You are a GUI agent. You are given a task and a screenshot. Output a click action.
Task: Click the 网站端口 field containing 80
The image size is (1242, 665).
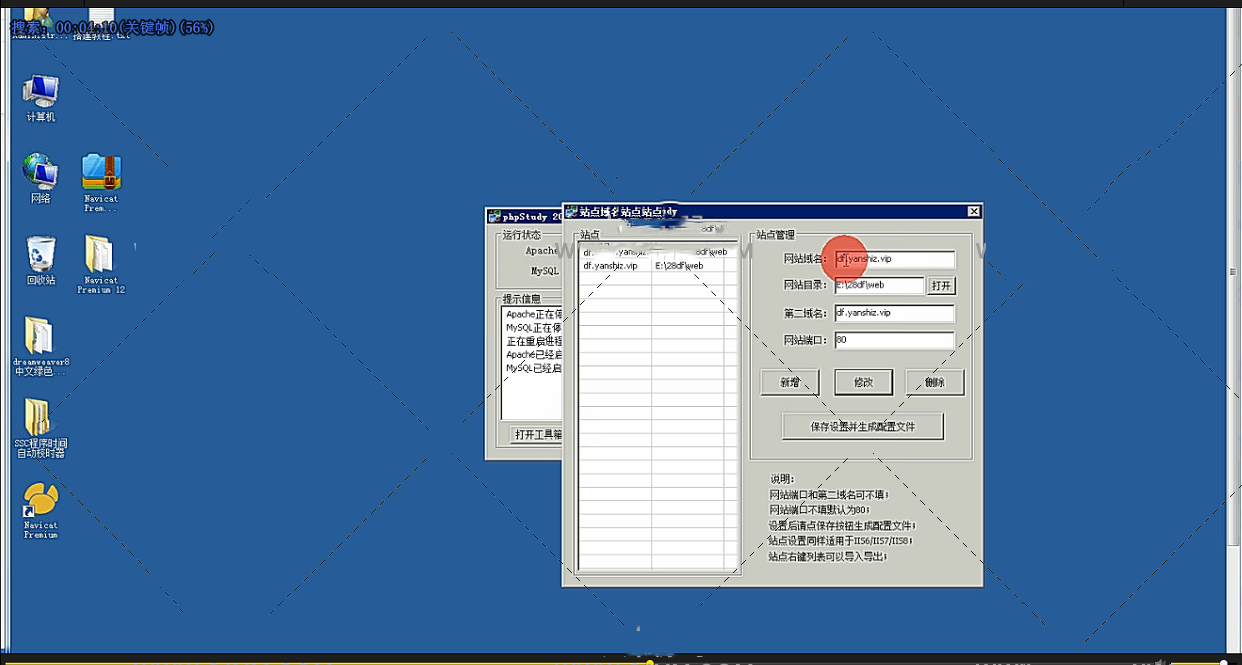click(895, 340)
